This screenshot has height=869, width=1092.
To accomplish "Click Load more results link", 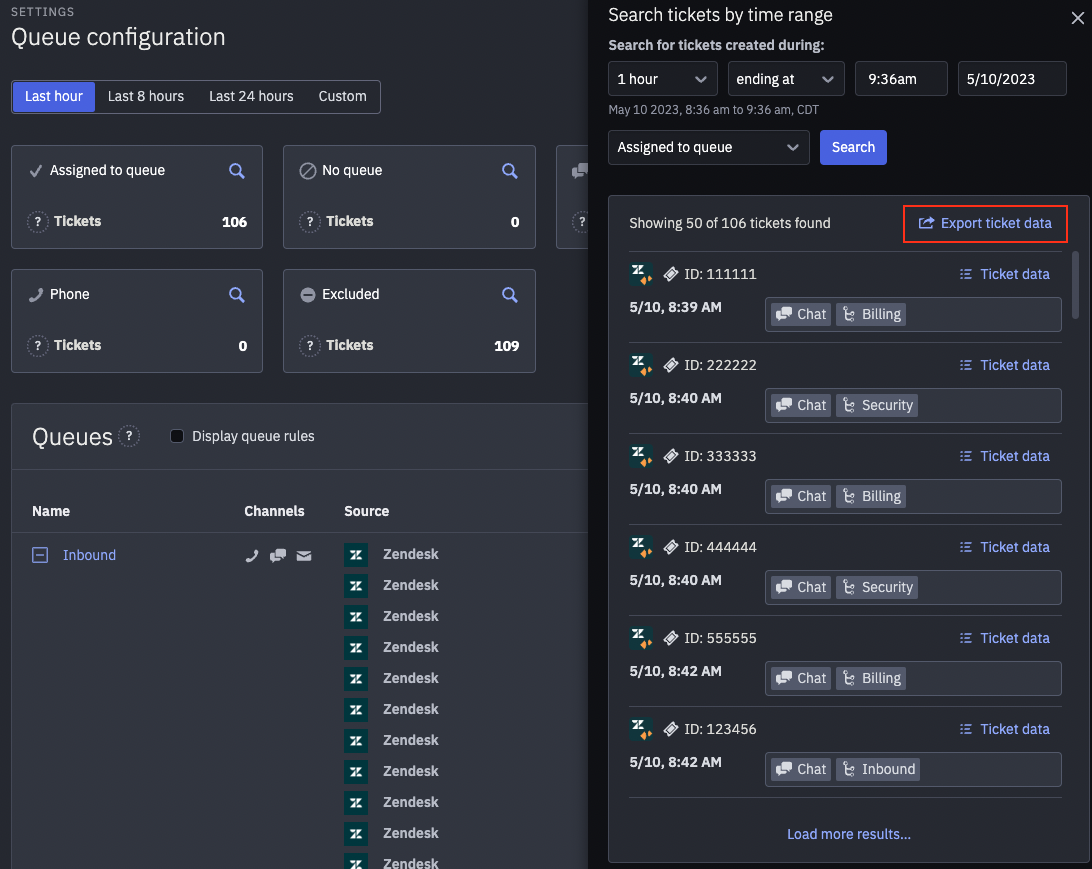I will point(848,834).
